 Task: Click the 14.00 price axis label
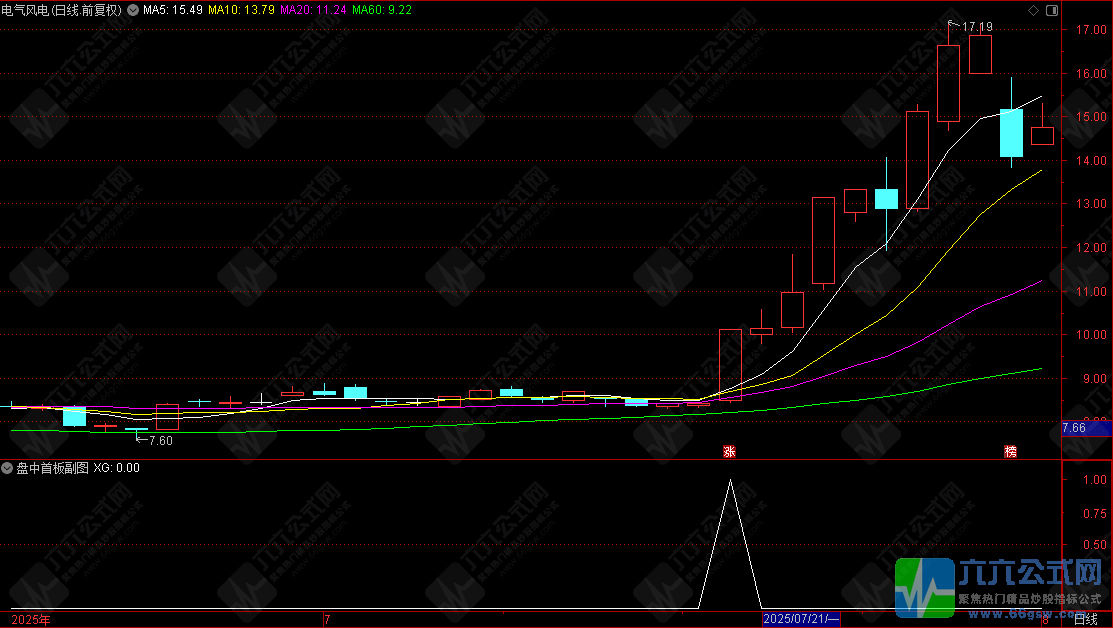(x=1091, y=160)
